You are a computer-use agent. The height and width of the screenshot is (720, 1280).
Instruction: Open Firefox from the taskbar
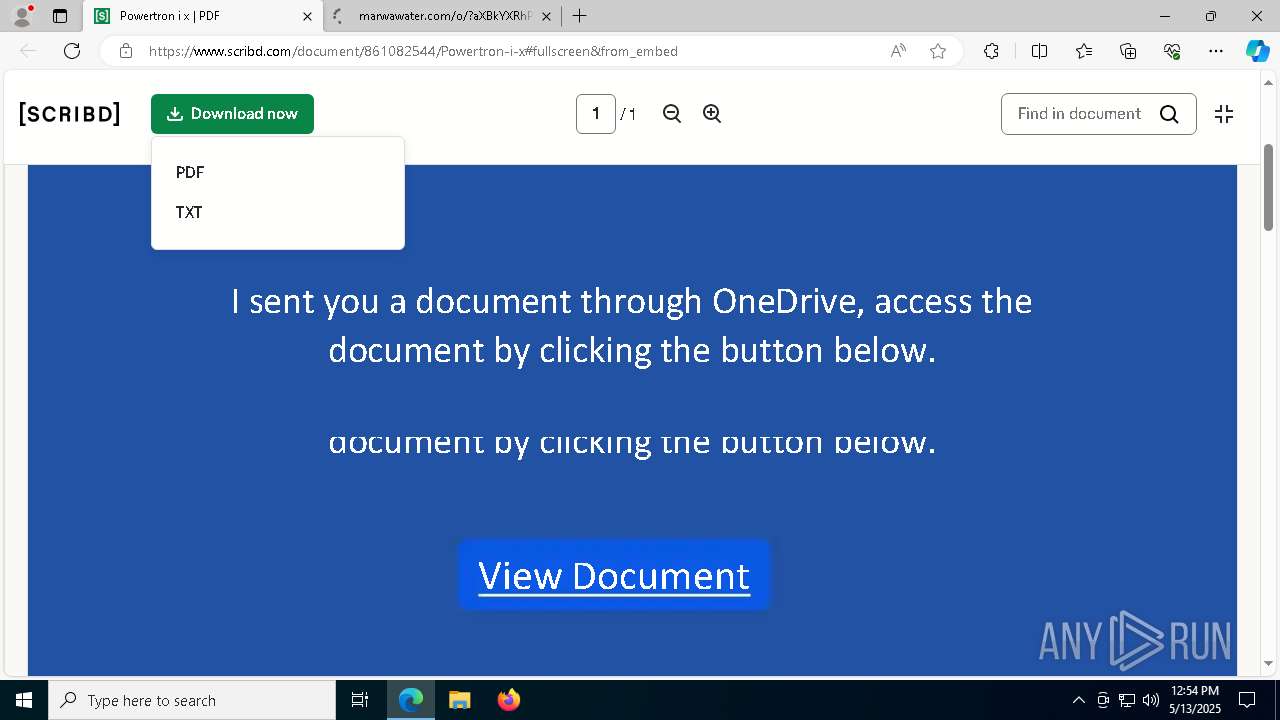pos(509,700)
